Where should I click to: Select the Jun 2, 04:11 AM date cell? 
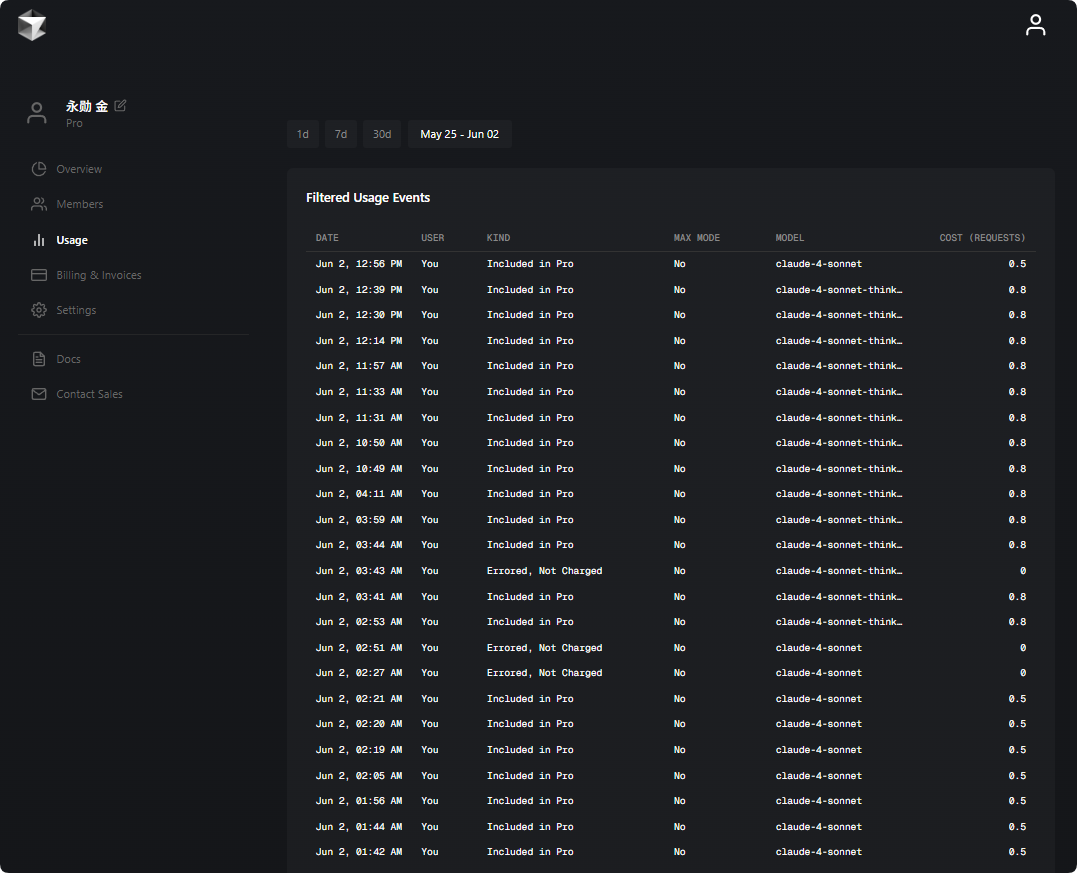pos(359,494)
